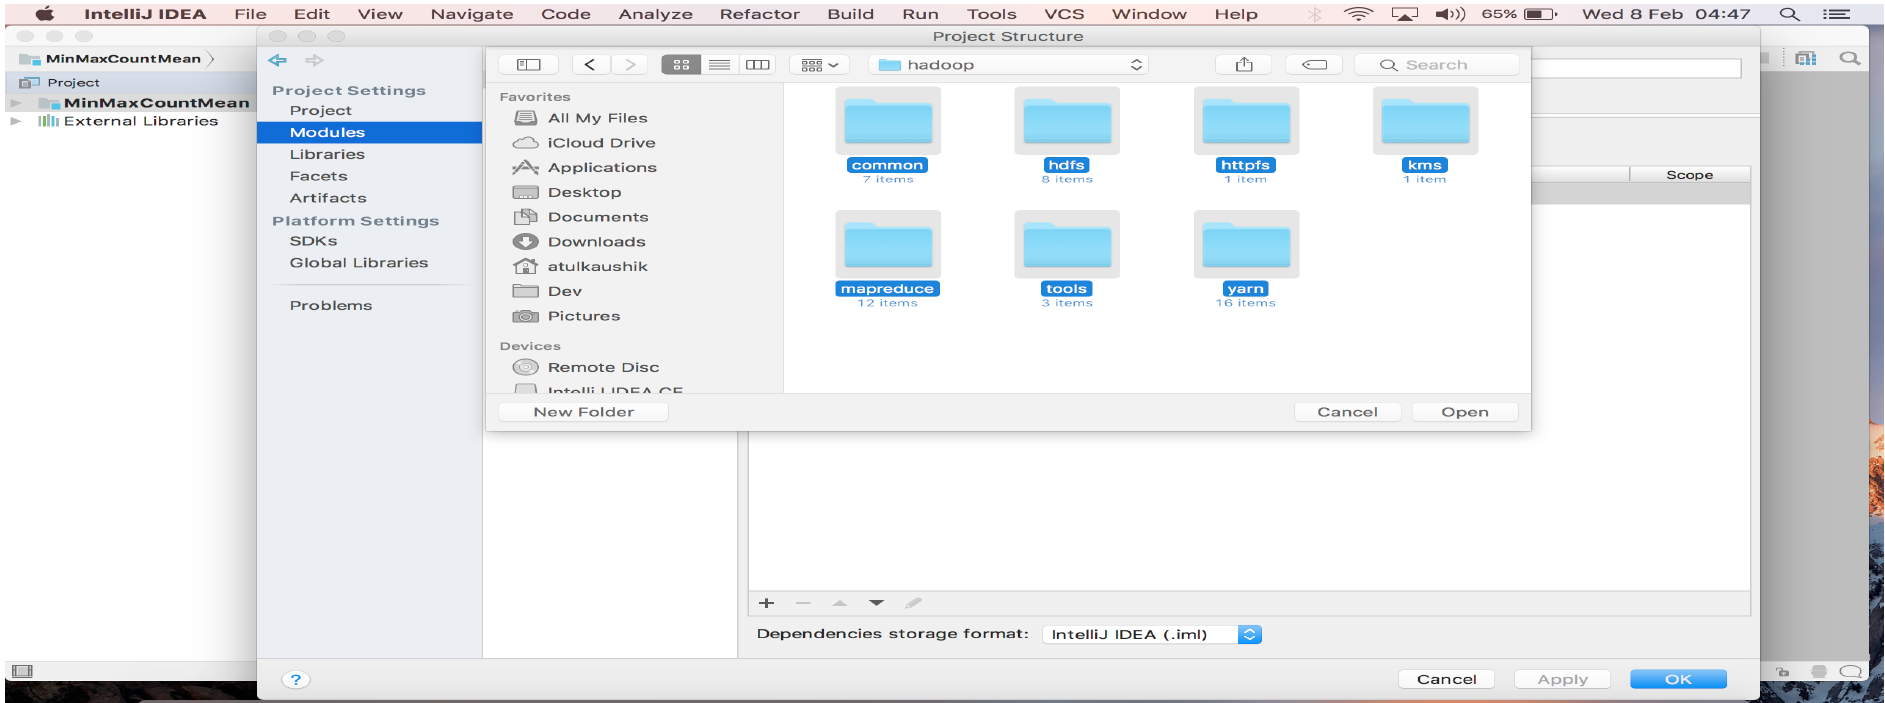This screenshot has width=1885, height=703.
Task: Open the Analyze menu
Action: click(x=655, y=14)
